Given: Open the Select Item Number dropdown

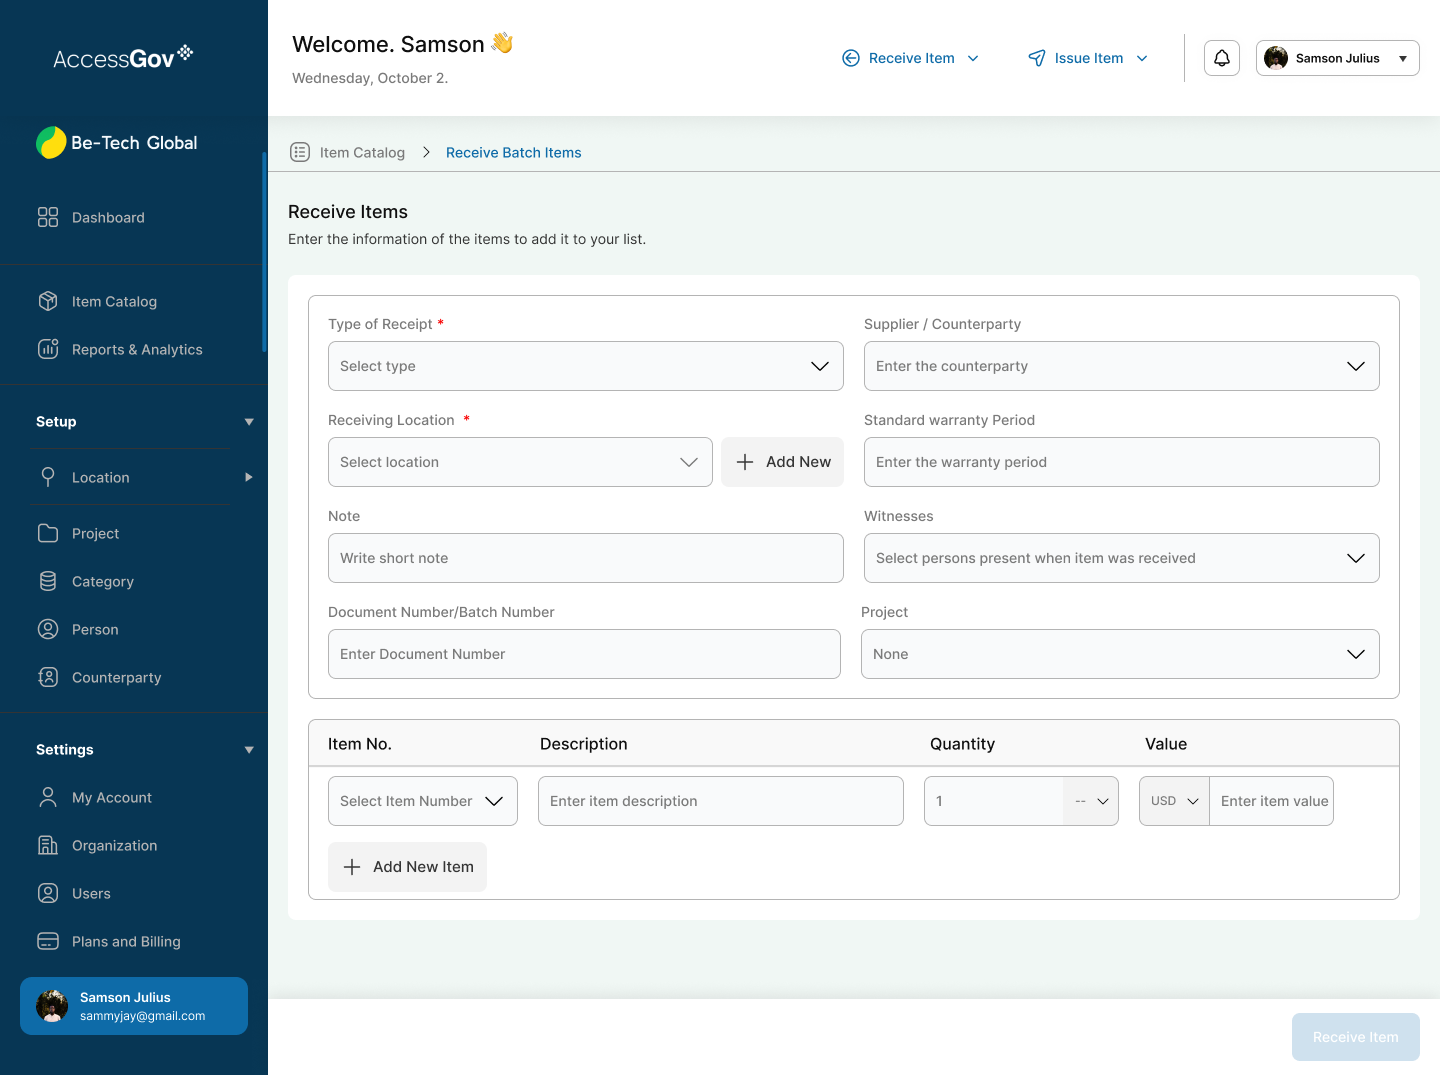Looking at the screenshot, I should click(423, 801).
